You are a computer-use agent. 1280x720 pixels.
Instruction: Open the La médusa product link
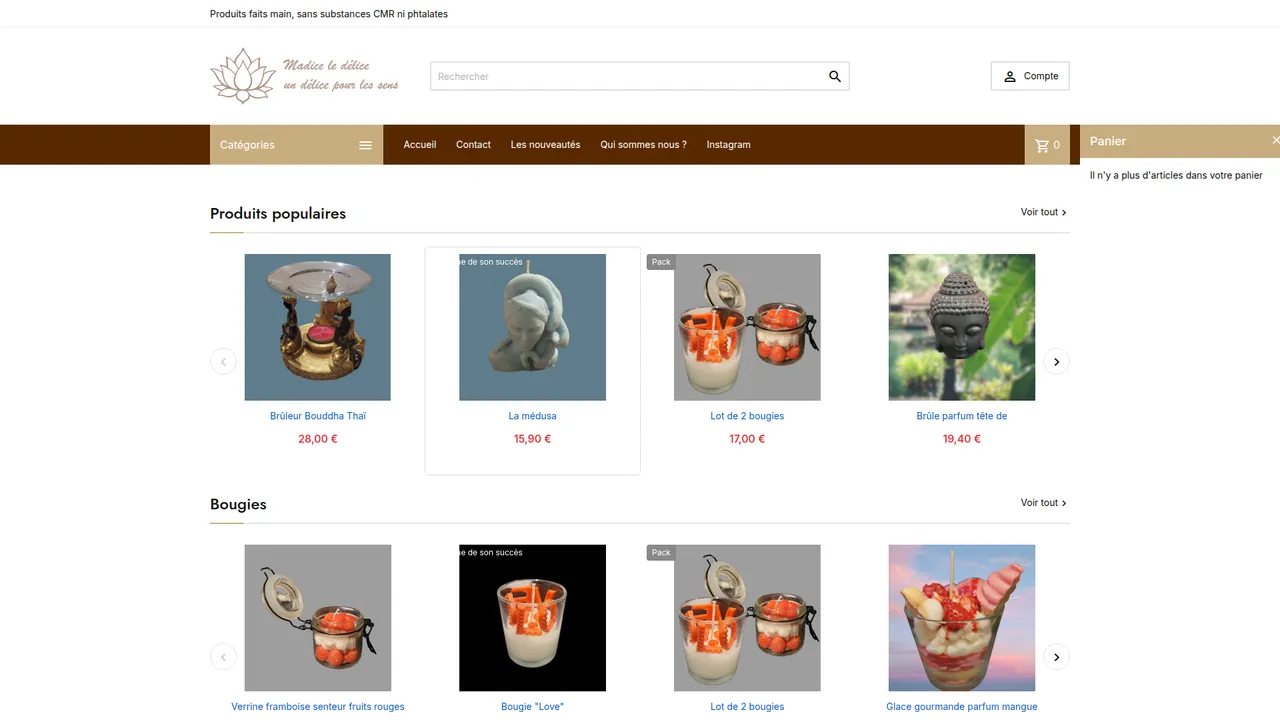tap(533, 416)
